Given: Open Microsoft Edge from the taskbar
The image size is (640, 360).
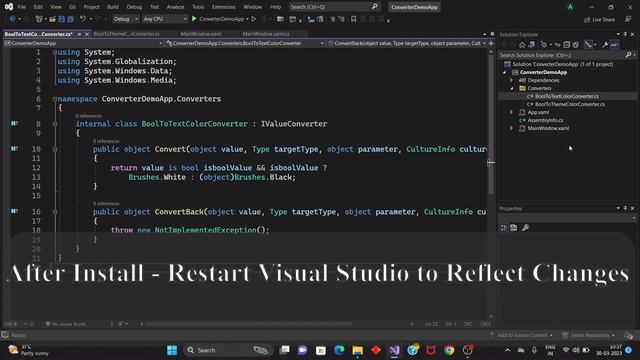Looking at the screenshot, I should click(x=339, y=350).
